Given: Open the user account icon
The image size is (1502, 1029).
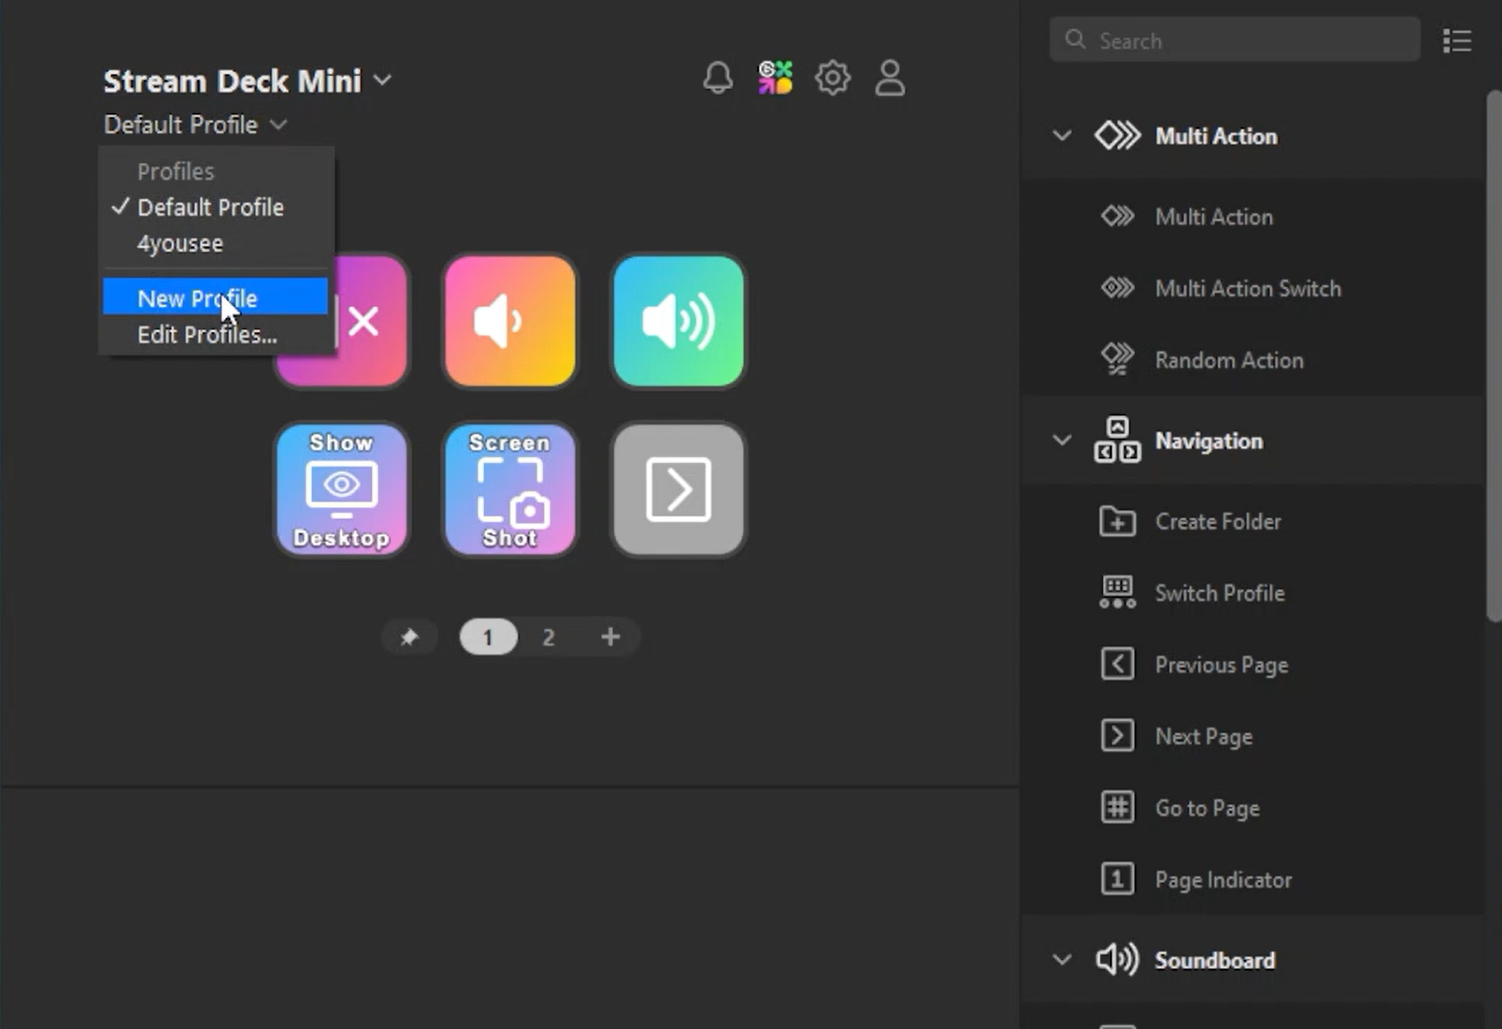Looking at the screenshot, I should pos(889,77).
